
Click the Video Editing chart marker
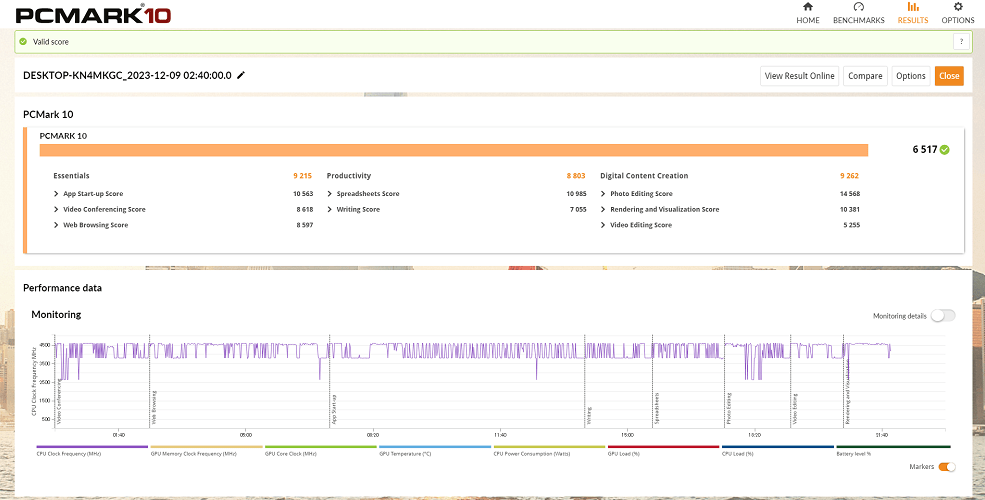(x=795, y=410)
